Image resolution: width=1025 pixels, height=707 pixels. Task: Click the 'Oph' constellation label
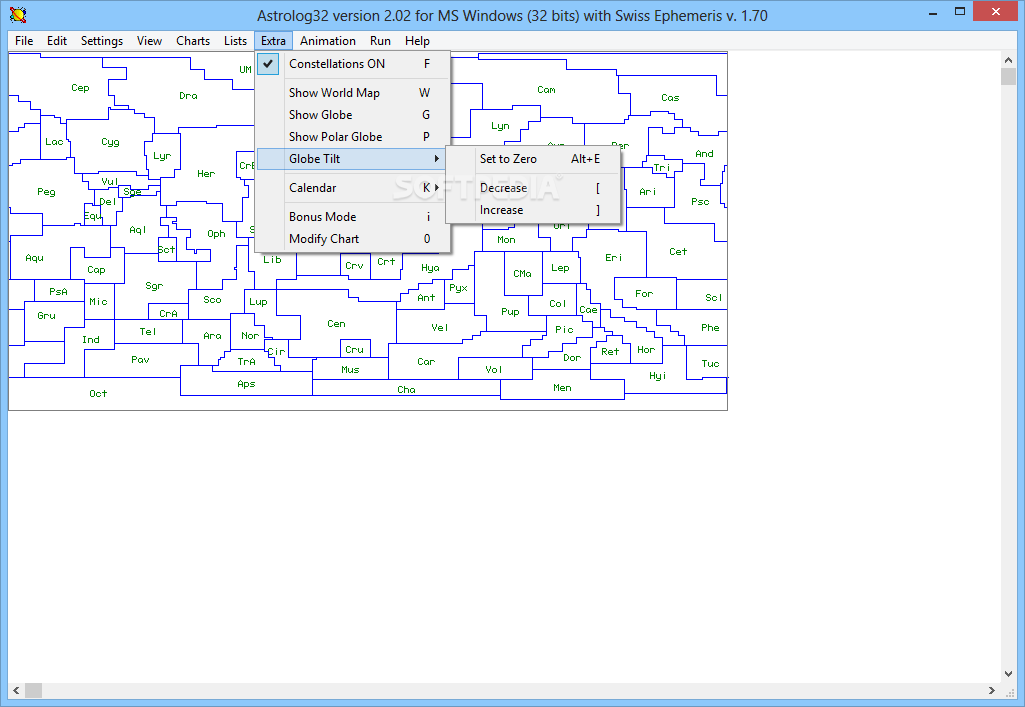pyautogui.click(x=216, y=234)
